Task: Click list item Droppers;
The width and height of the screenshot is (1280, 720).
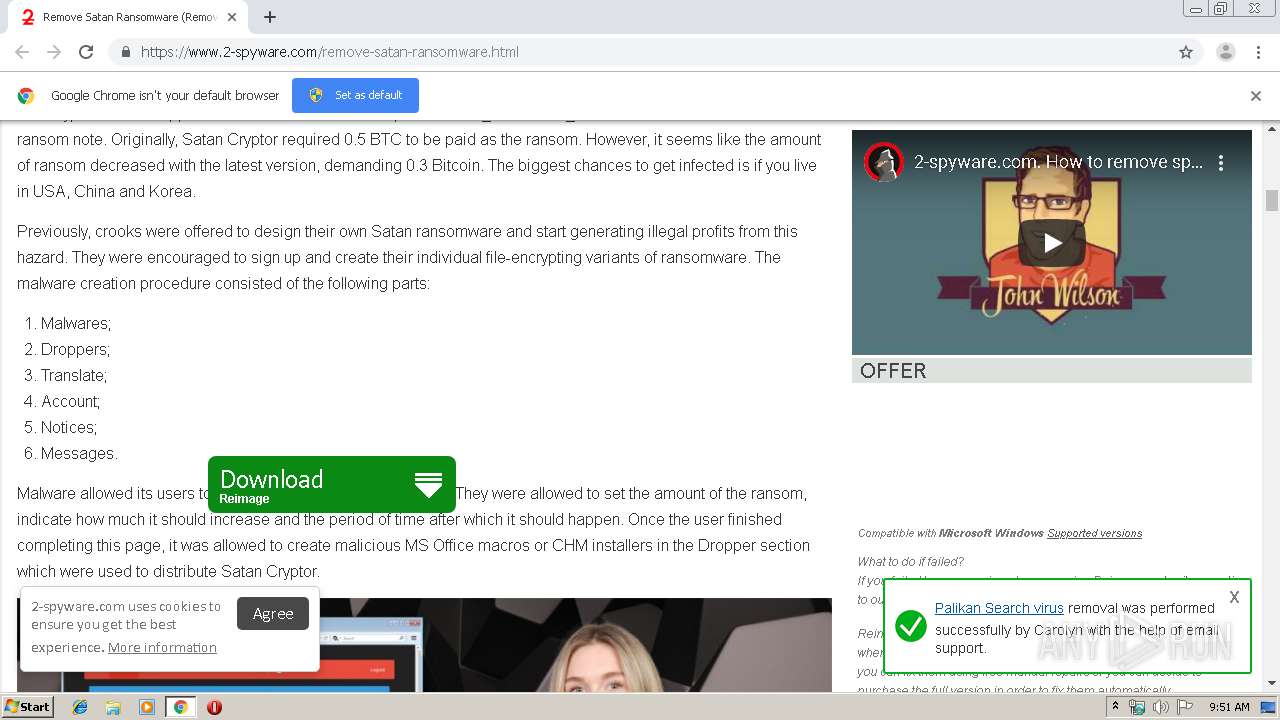Action: (75, 349)
